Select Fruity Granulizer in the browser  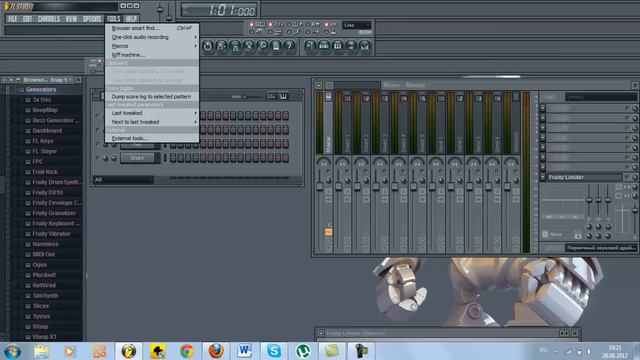click(53, 213)
